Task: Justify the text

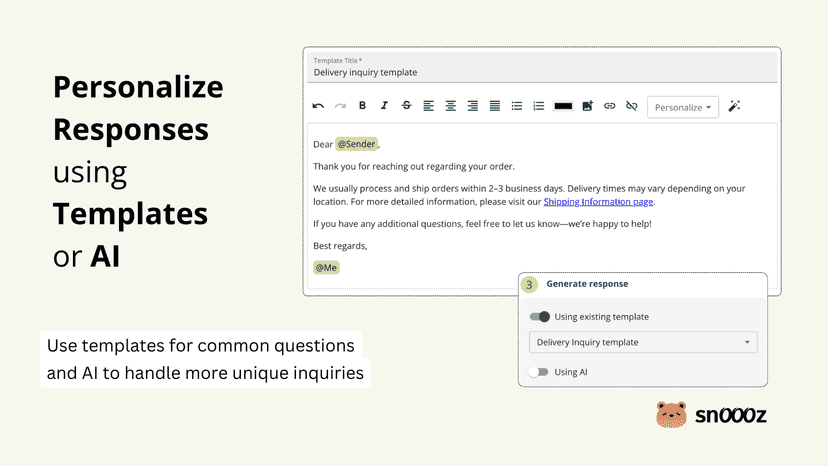Action: [x=495, y=106]
